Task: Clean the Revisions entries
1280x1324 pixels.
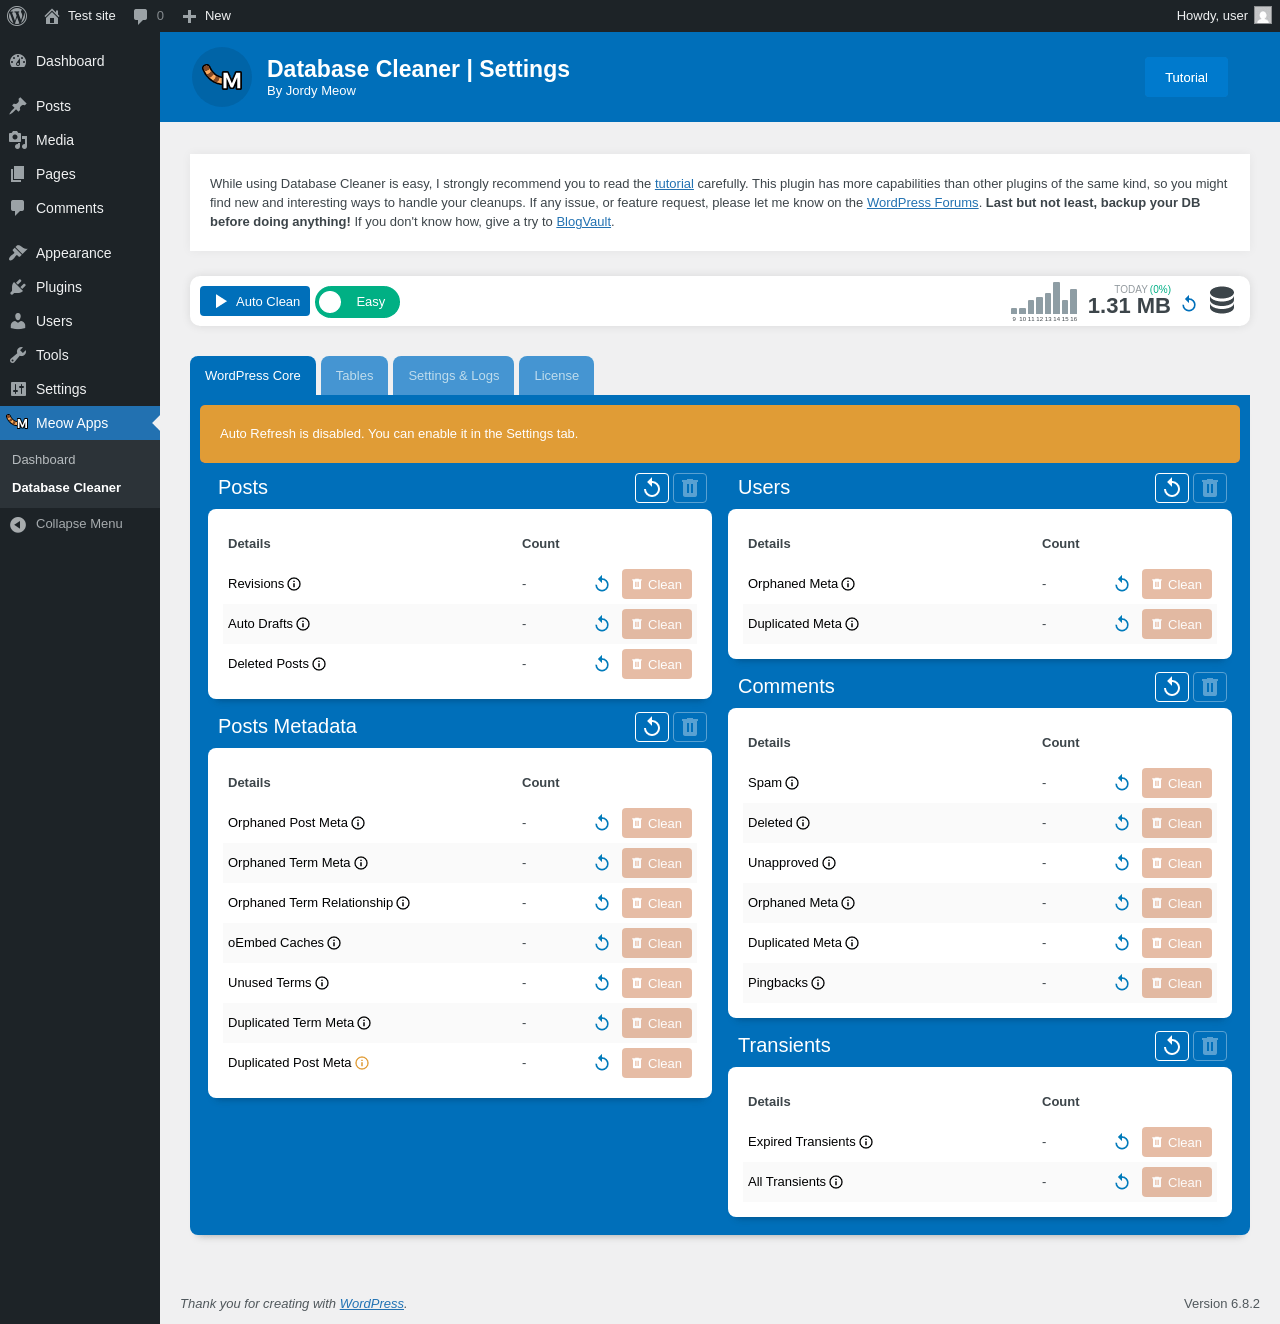Action: click(x=657, y=584)
